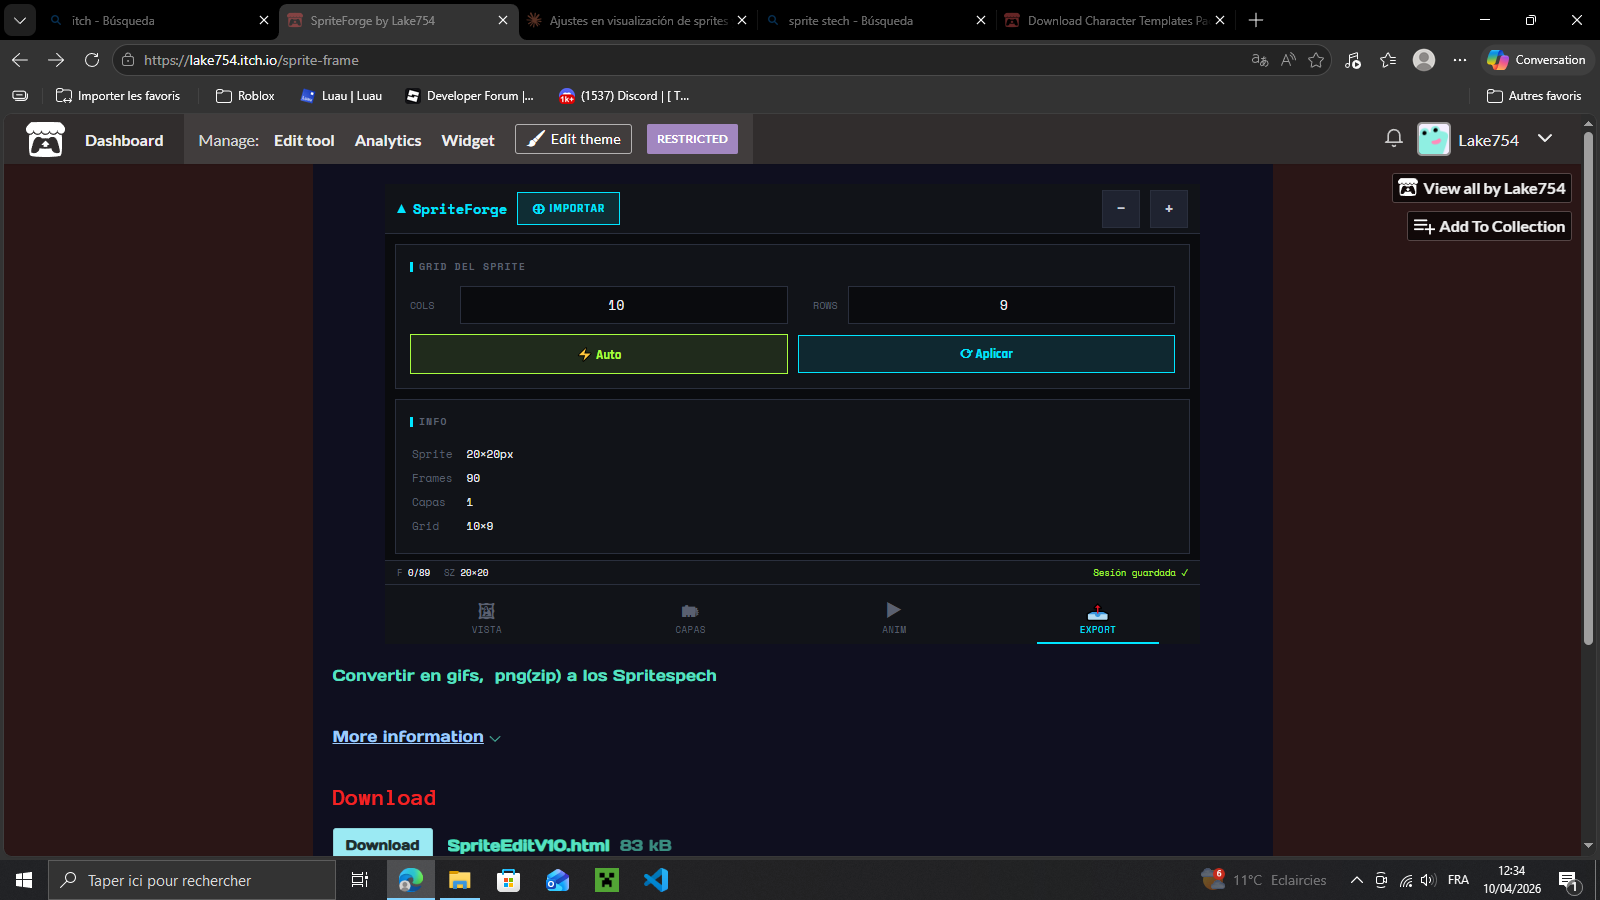Viewport: 1600px width, 900px height.
Task: Open Microsoft Store from the taskbar
Action: pos(509,880)
